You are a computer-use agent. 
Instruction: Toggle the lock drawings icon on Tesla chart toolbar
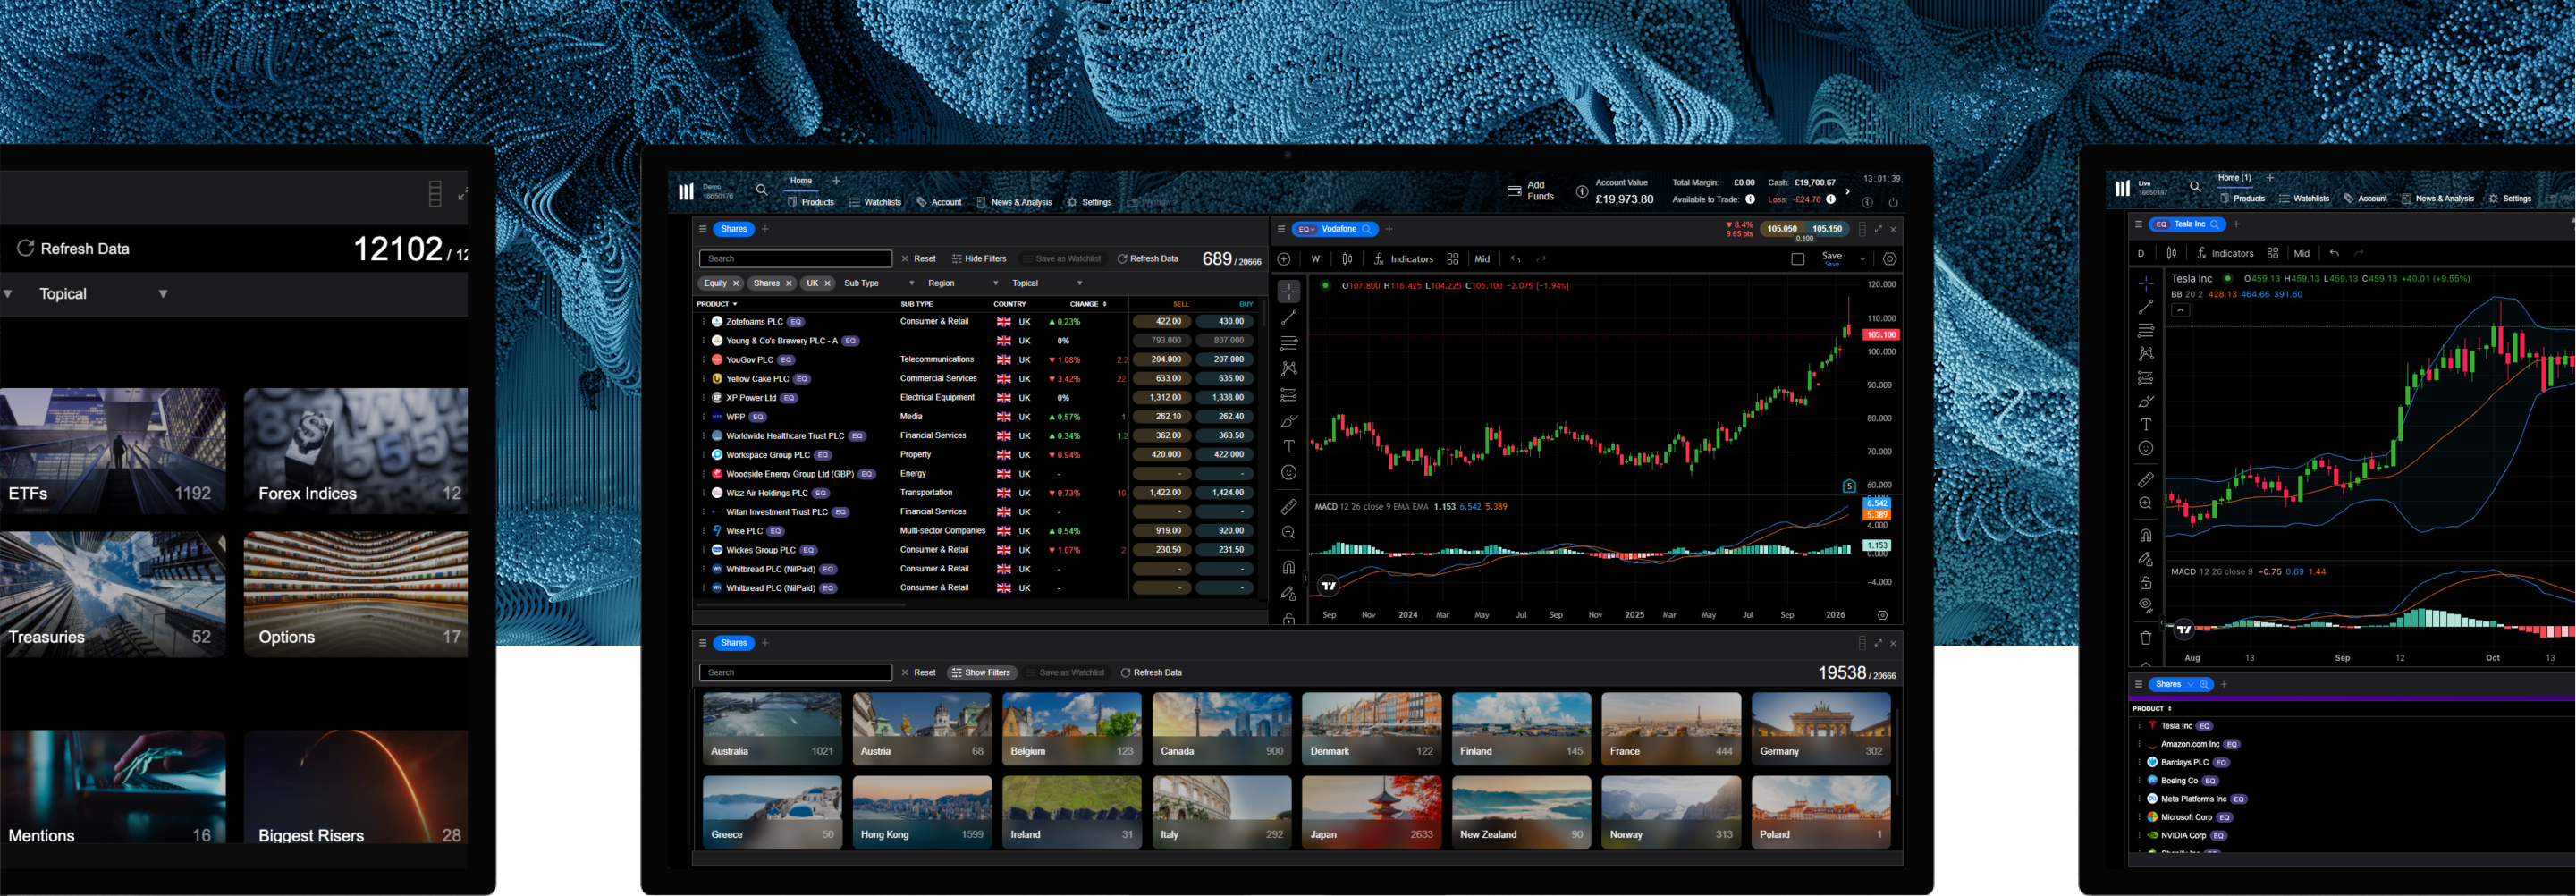2145,583
